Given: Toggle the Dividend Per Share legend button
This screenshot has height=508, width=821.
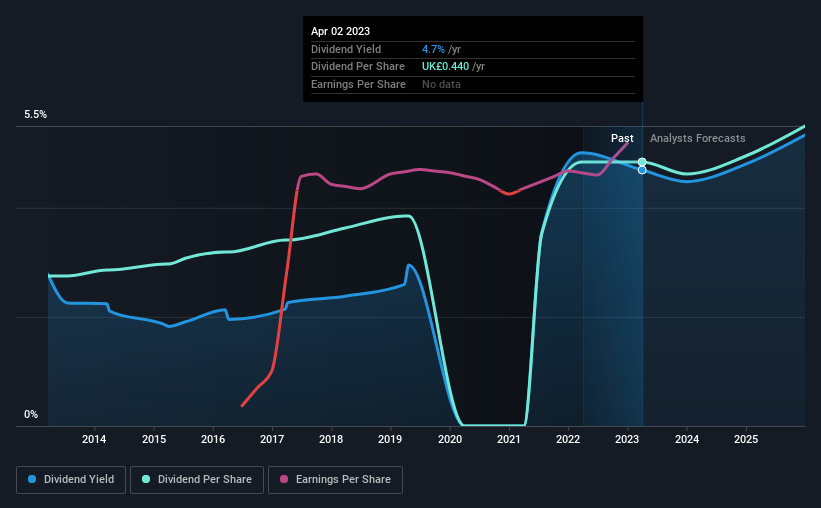Looking at the screenshot, I should click(x=197, y=479).
